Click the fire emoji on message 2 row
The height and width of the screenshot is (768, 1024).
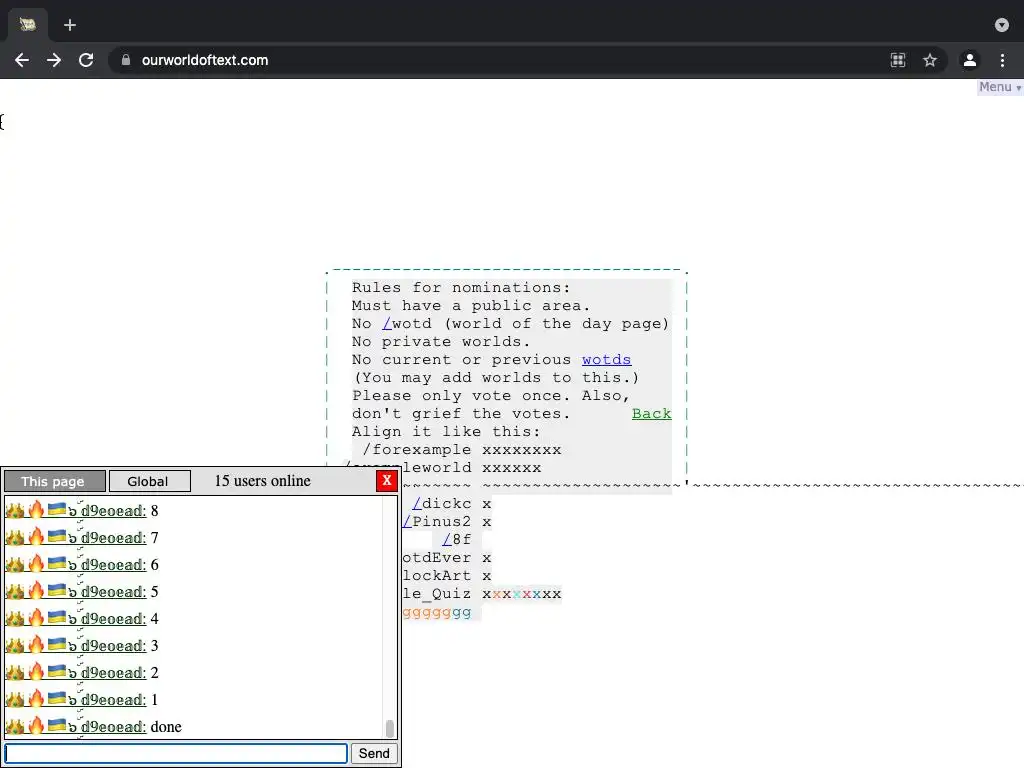click(36, 671)
